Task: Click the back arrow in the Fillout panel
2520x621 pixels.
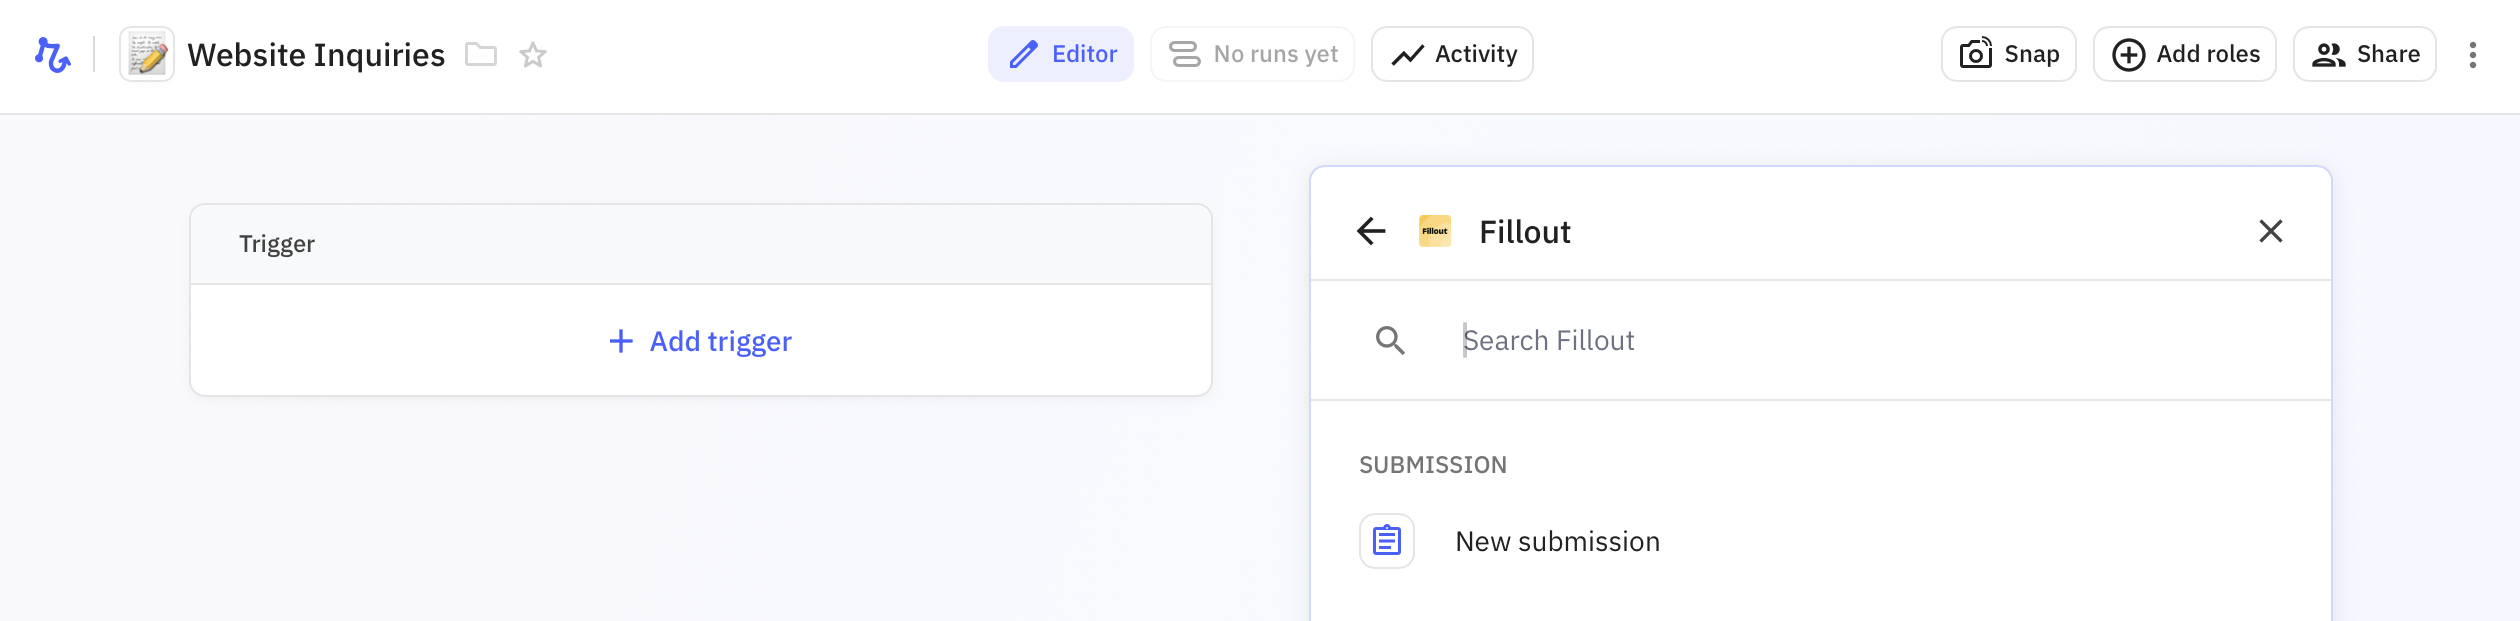Action: (1371, 231)
